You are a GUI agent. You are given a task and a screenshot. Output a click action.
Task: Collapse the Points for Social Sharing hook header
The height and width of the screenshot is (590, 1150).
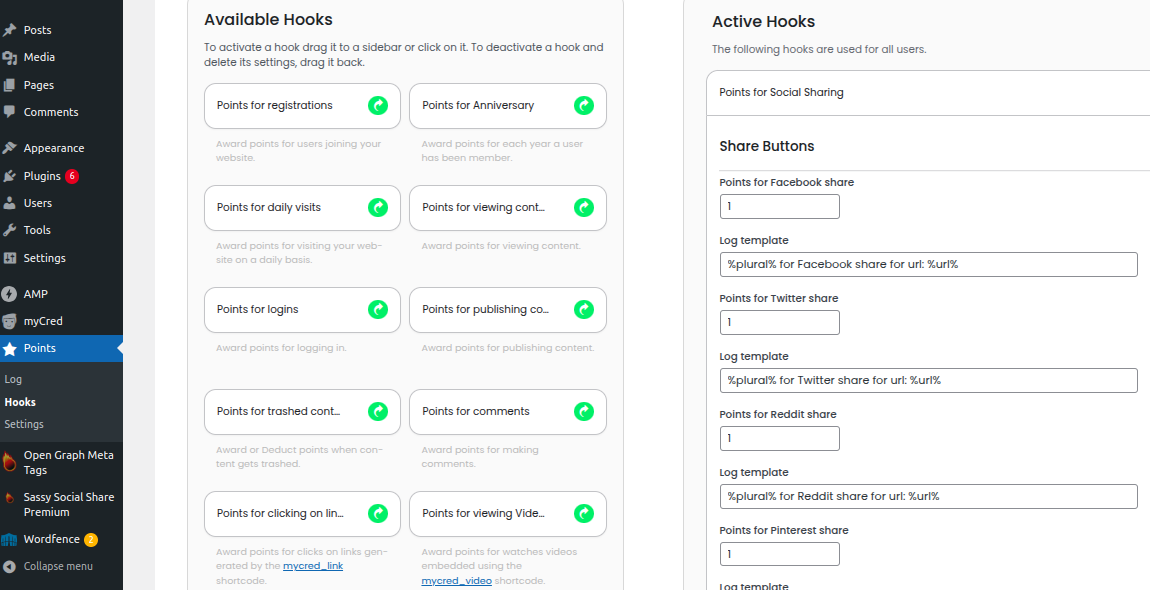tap(928, 92)
